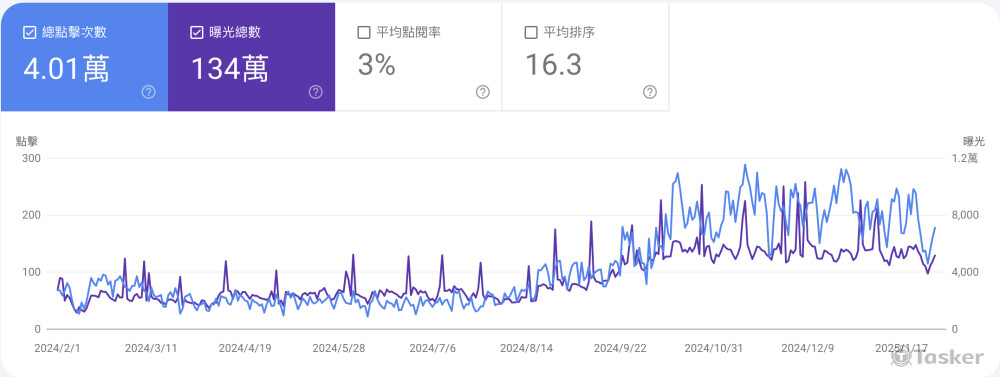
Task: Open help icon on 總點擊次數 card
Action: tap(149, 92)
